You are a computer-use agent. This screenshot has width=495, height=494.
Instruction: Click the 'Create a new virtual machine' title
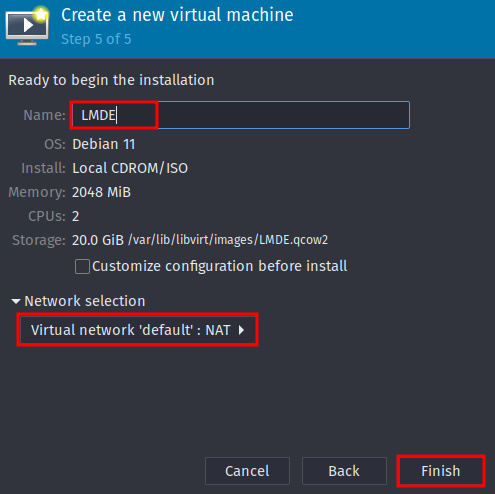pos(177,15)
